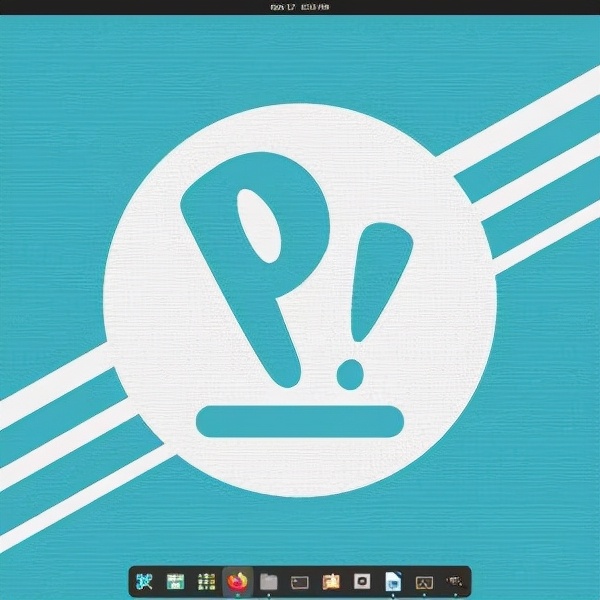Click the left end of the top panel
The width and height of the screenshot is (600, 600).
[10, 7]
